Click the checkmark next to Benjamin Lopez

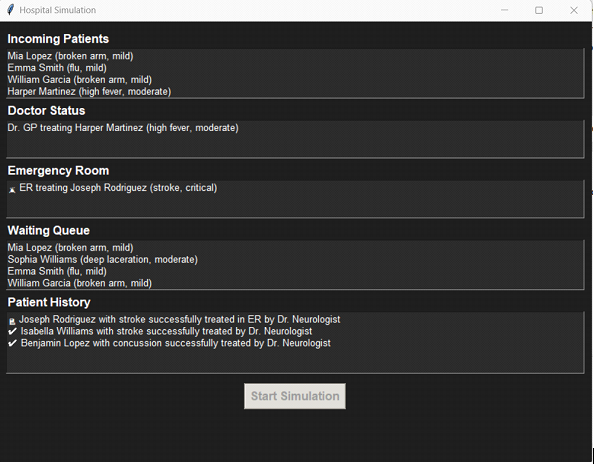coord(13,343)
